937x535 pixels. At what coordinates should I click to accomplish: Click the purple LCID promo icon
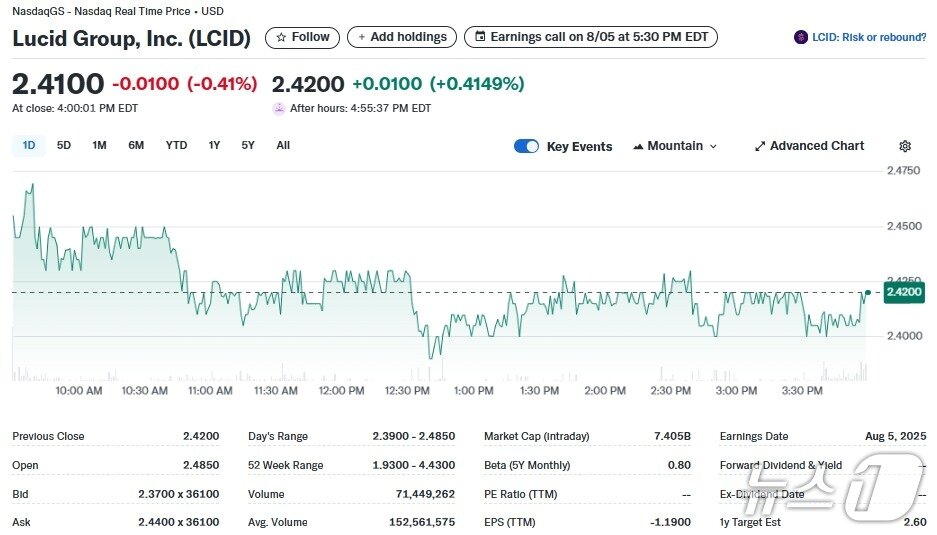tap(801, 37)
